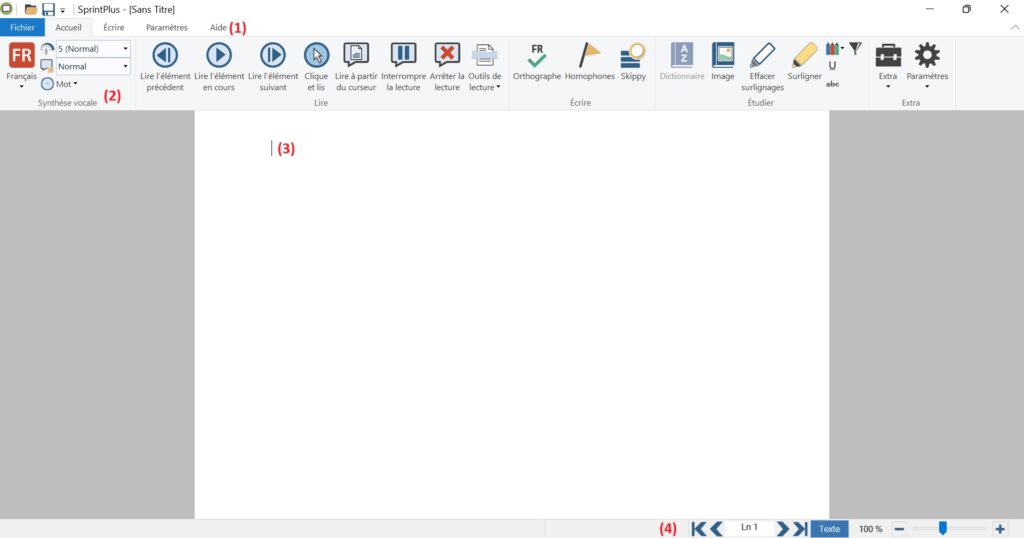Click the FR Français language icon

[x=22, y=55]
